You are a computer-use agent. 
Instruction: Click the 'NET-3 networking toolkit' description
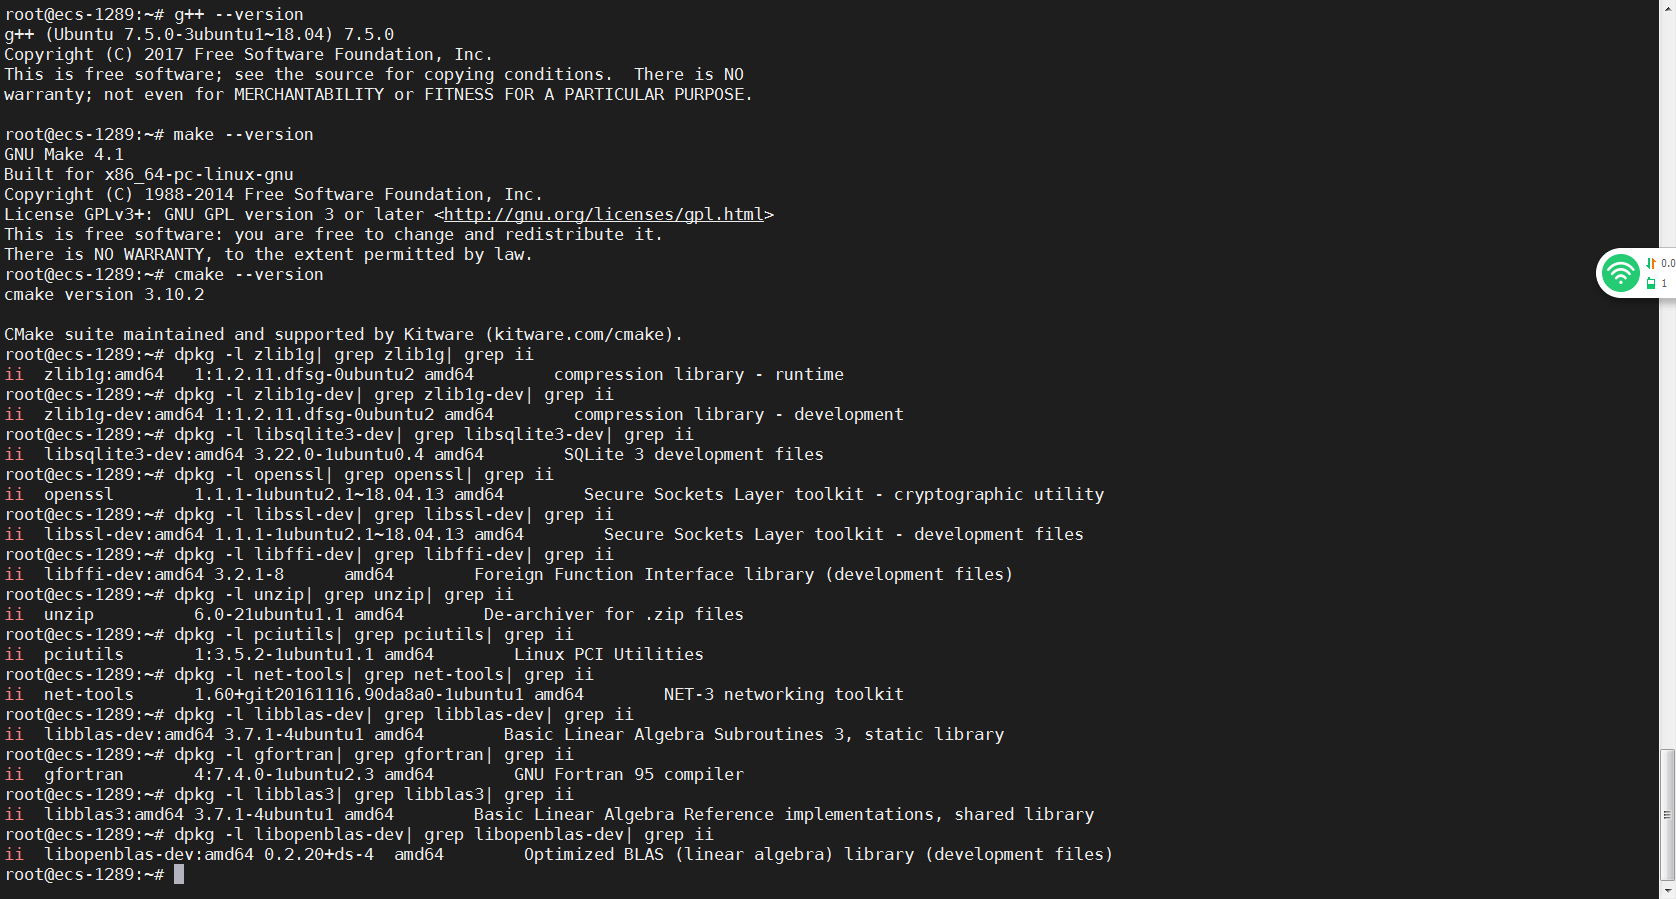click(x=783, y=694)
